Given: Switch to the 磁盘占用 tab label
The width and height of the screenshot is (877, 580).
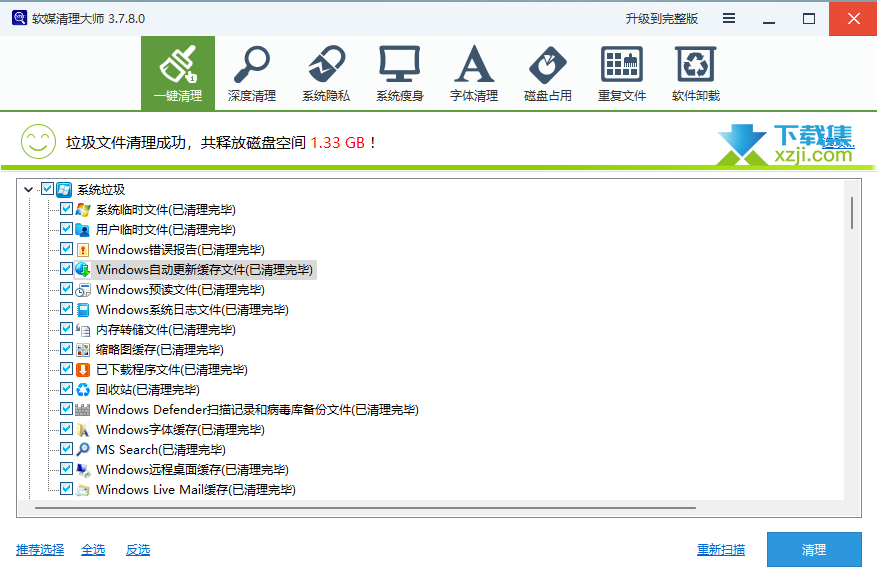Looking at the screenshot, I should click(x=548, y=96).
